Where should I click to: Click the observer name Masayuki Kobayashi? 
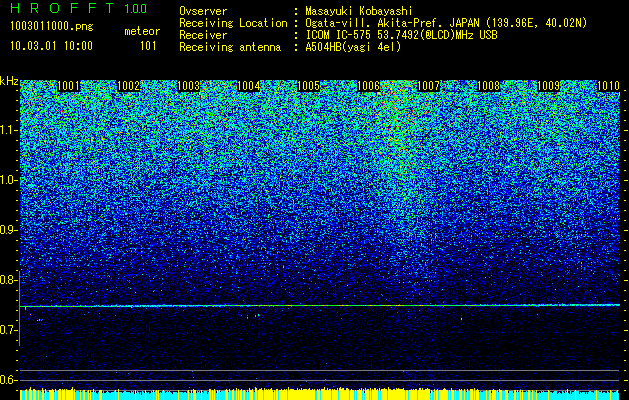coord(359,11)
